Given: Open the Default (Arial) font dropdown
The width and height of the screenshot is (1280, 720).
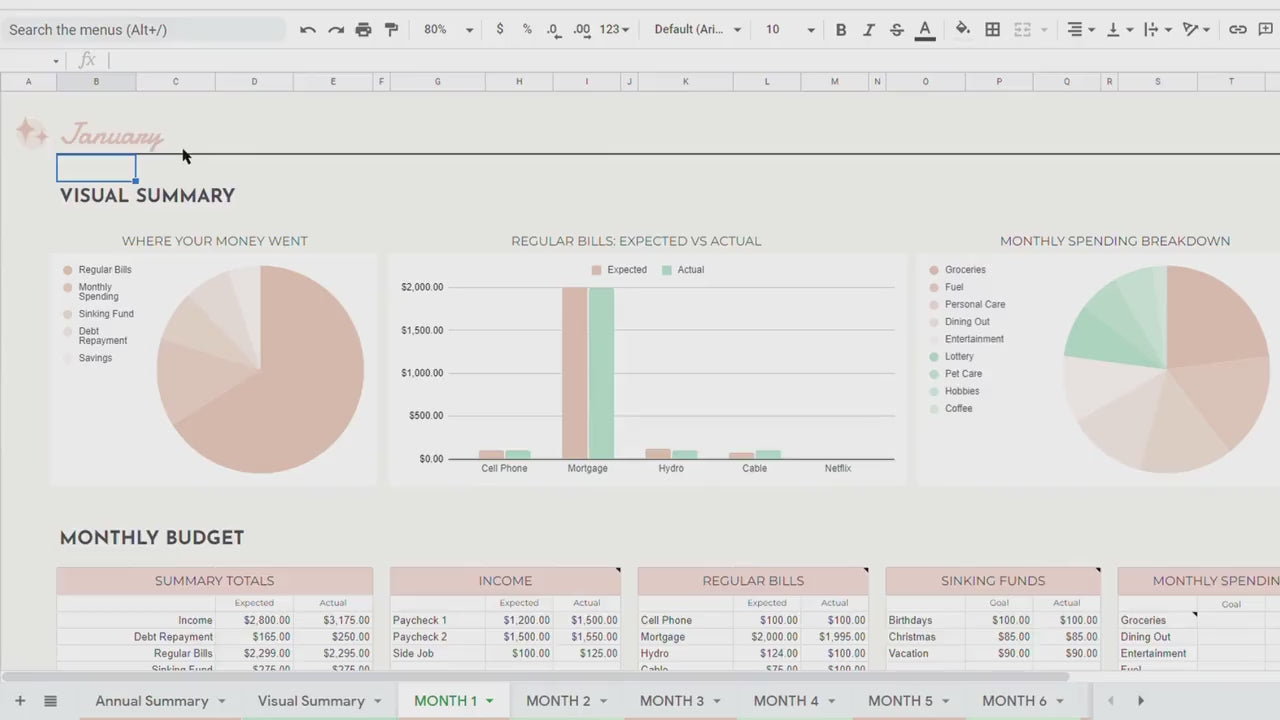Looking at the screenshot, I should click(697, 30).
